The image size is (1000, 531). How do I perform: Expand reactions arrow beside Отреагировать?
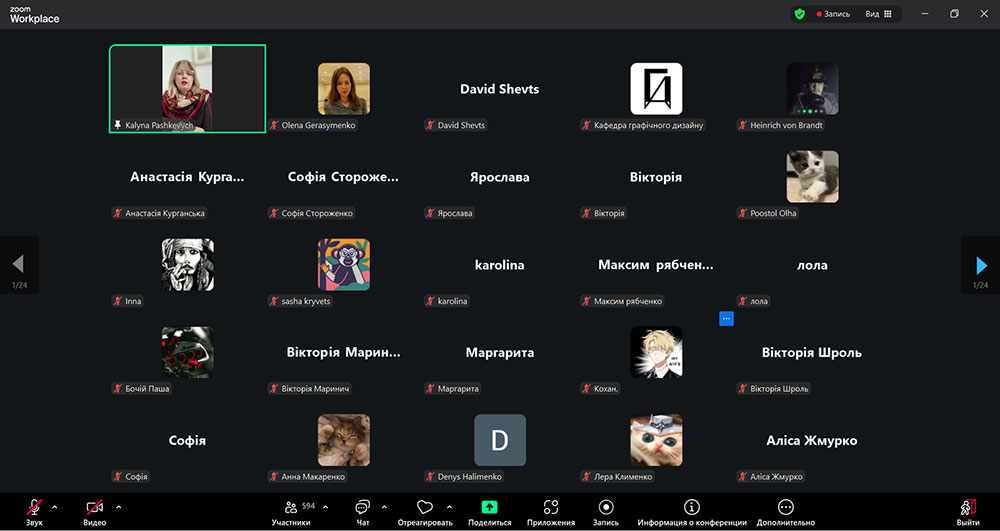tap(449, 506)
